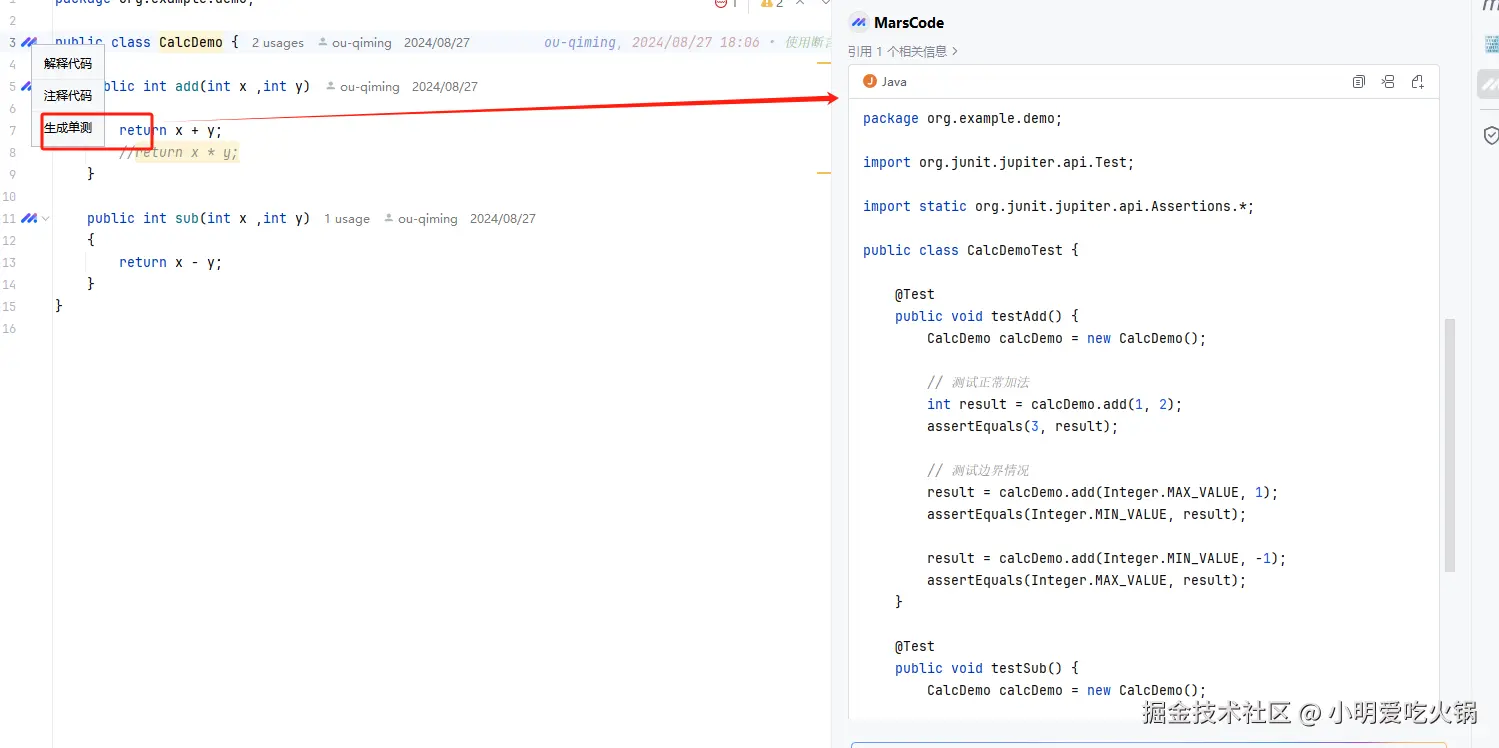The image size is (1499, 748).
Task: Click ou-qiming author hint on sub method
Action: click(x=421, y=219)
